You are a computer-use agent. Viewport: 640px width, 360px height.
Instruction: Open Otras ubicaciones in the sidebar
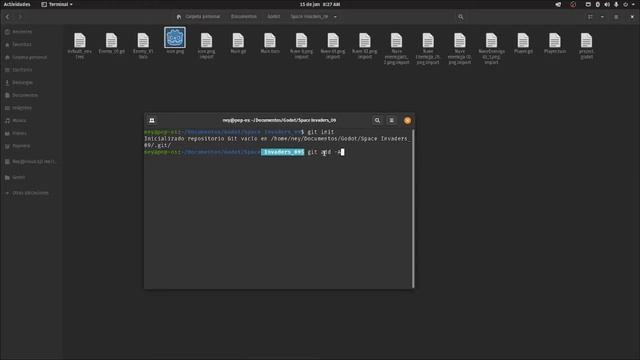(27, 193)
